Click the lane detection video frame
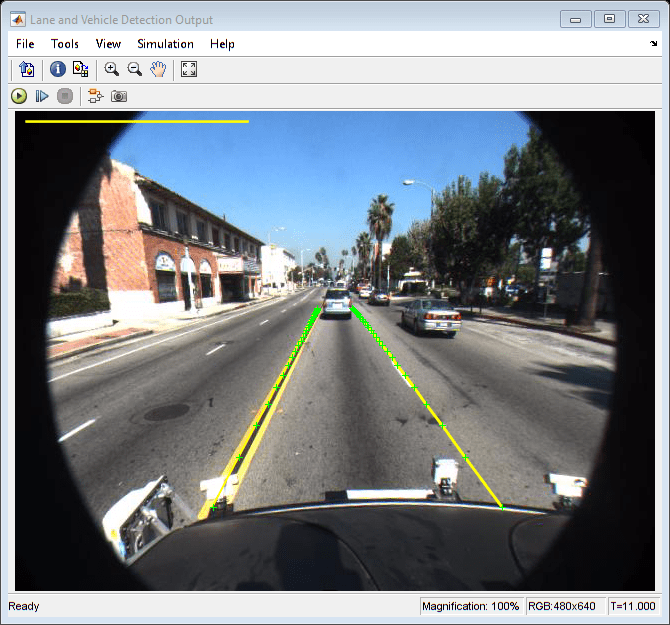The width and height of the screenshot is (670, 625). (335, 351)
